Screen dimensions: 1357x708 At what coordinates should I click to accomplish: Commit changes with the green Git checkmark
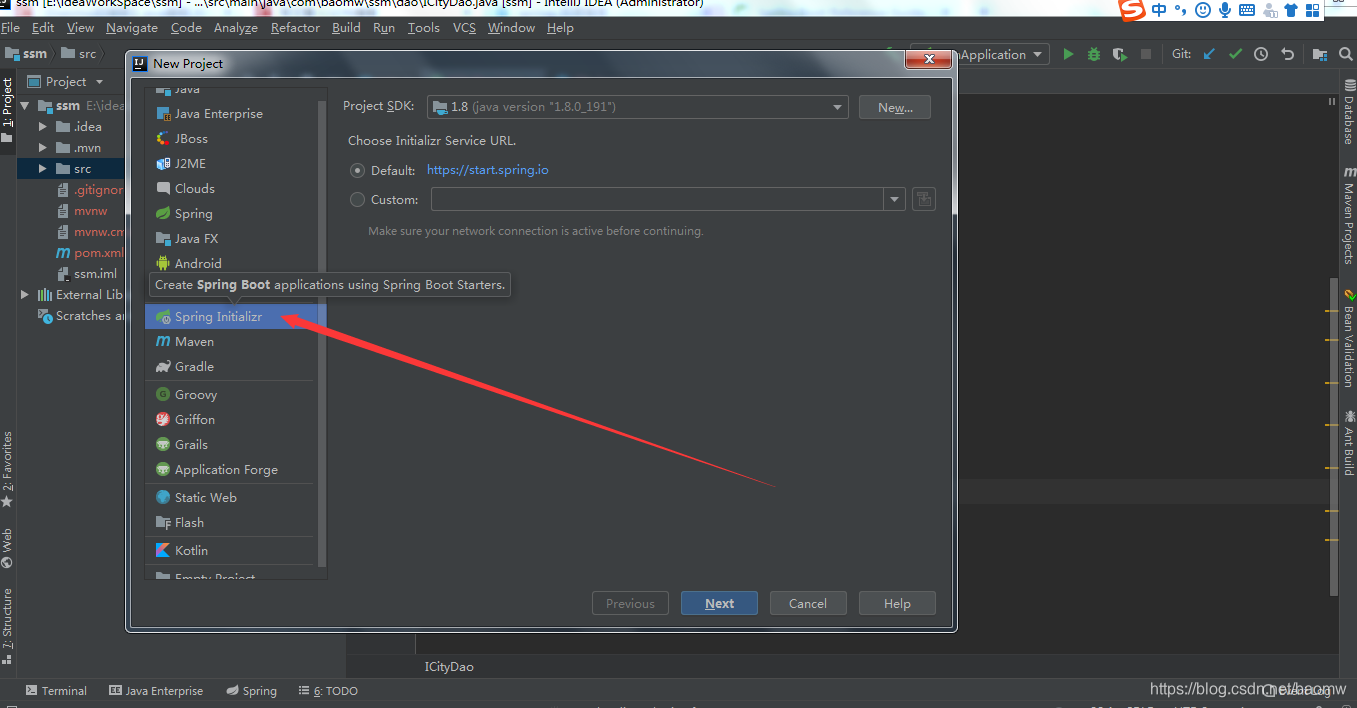click(1235, 54)
